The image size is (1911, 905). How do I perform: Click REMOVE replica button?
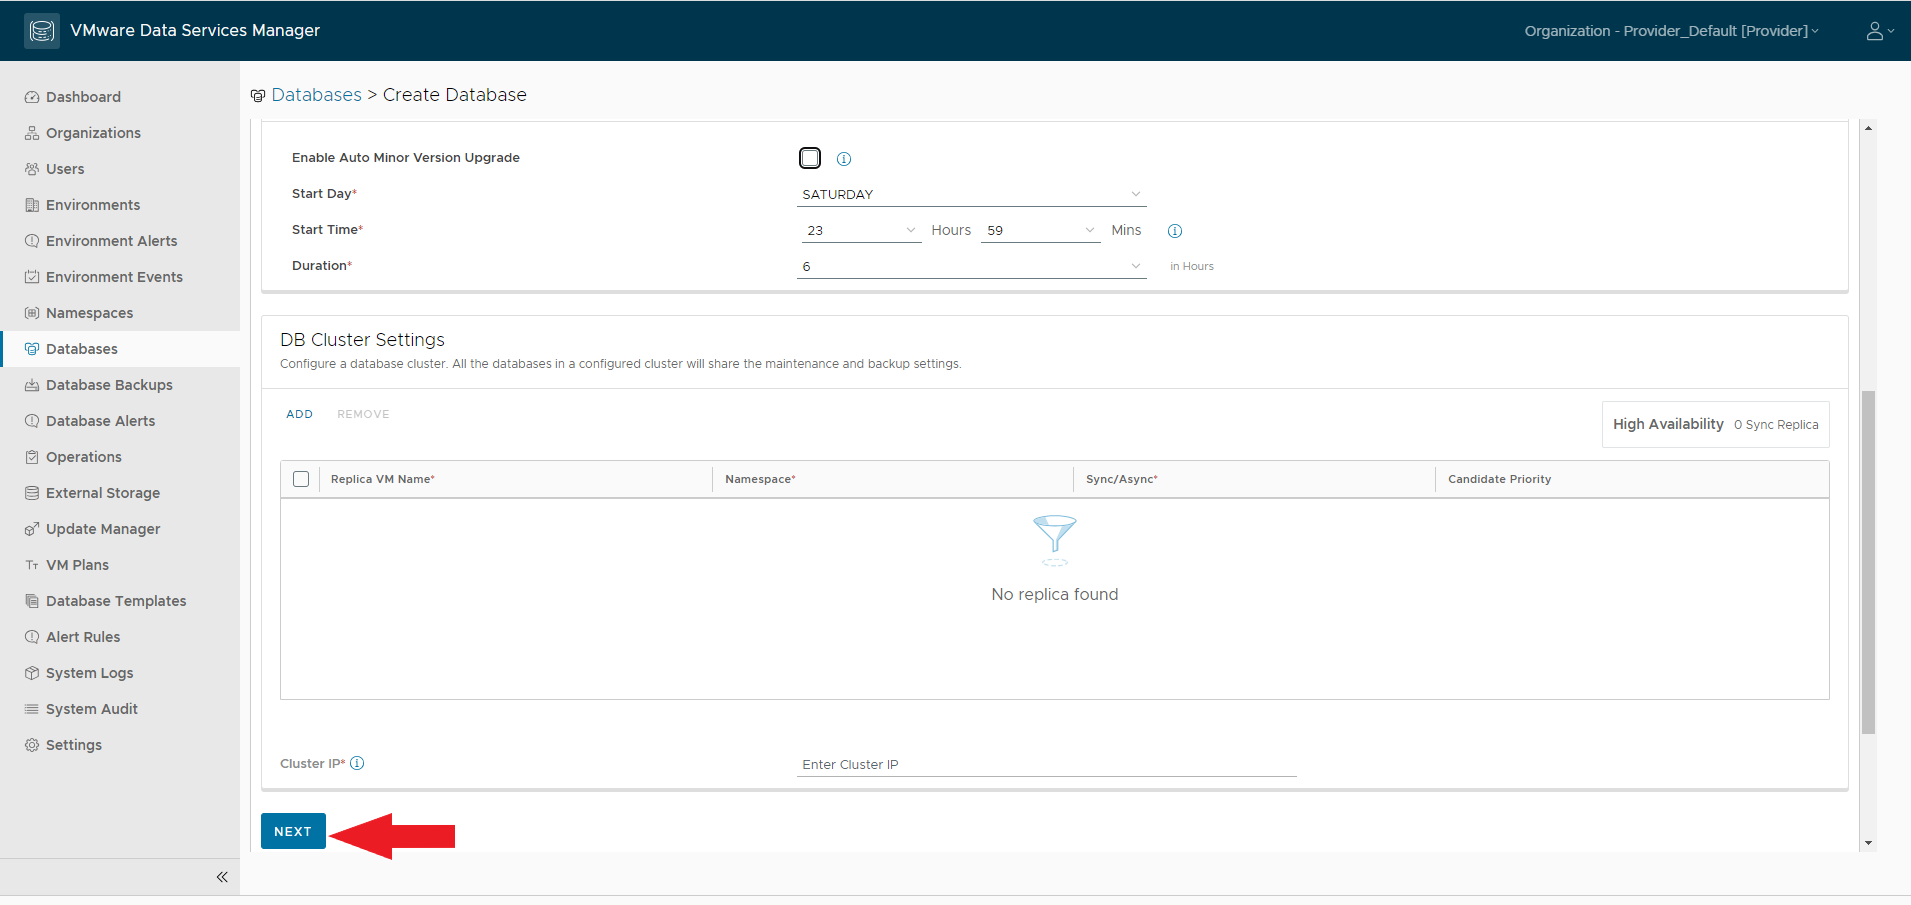(363, 414)
